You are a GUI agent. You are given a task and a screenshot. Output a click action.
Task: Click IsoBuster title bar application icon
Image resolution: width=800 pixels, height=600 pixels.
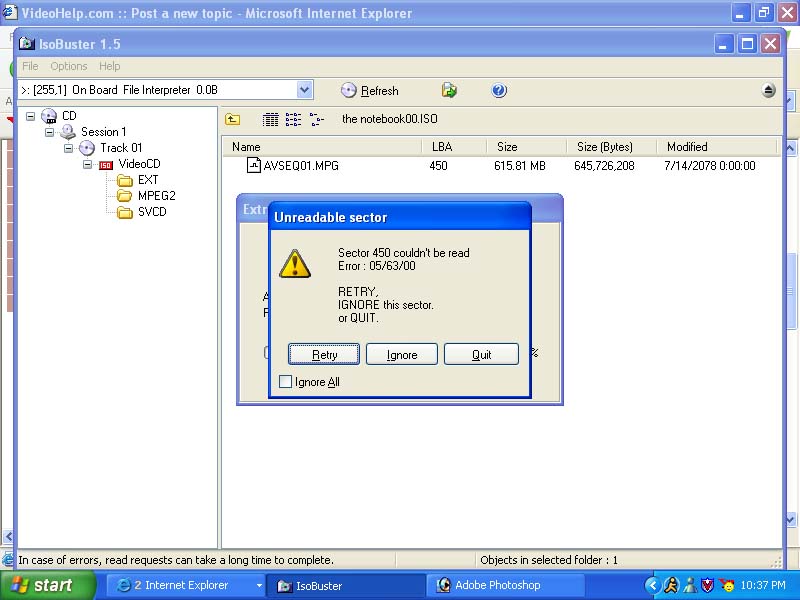[x=27, y=44]
